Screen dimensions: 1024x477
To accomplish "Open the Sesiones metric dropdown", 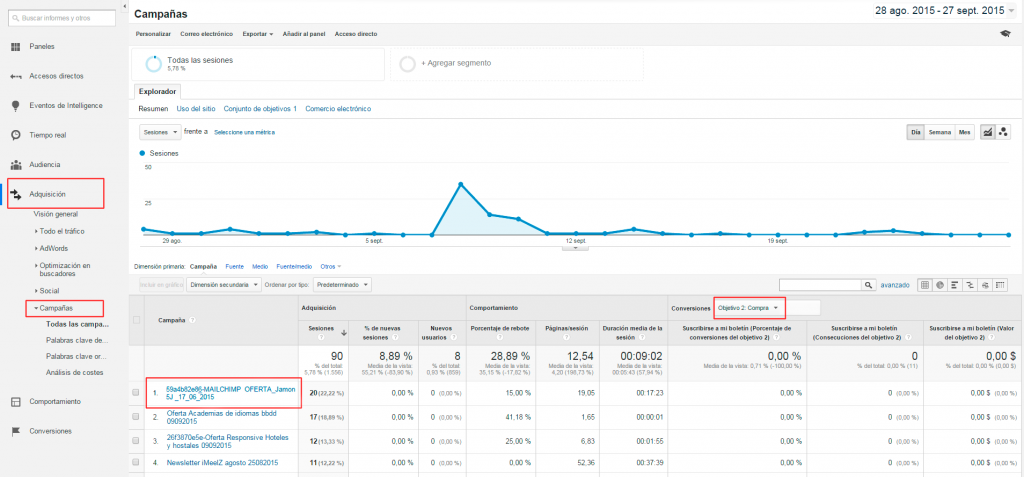I will (160, 132).
